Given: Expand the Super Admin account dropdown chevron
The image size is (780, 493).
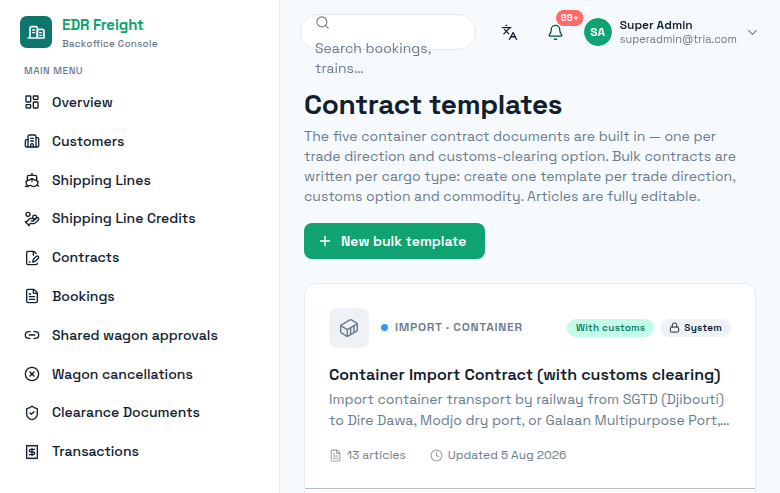Looking at the screenshot, I should [752, 32].
